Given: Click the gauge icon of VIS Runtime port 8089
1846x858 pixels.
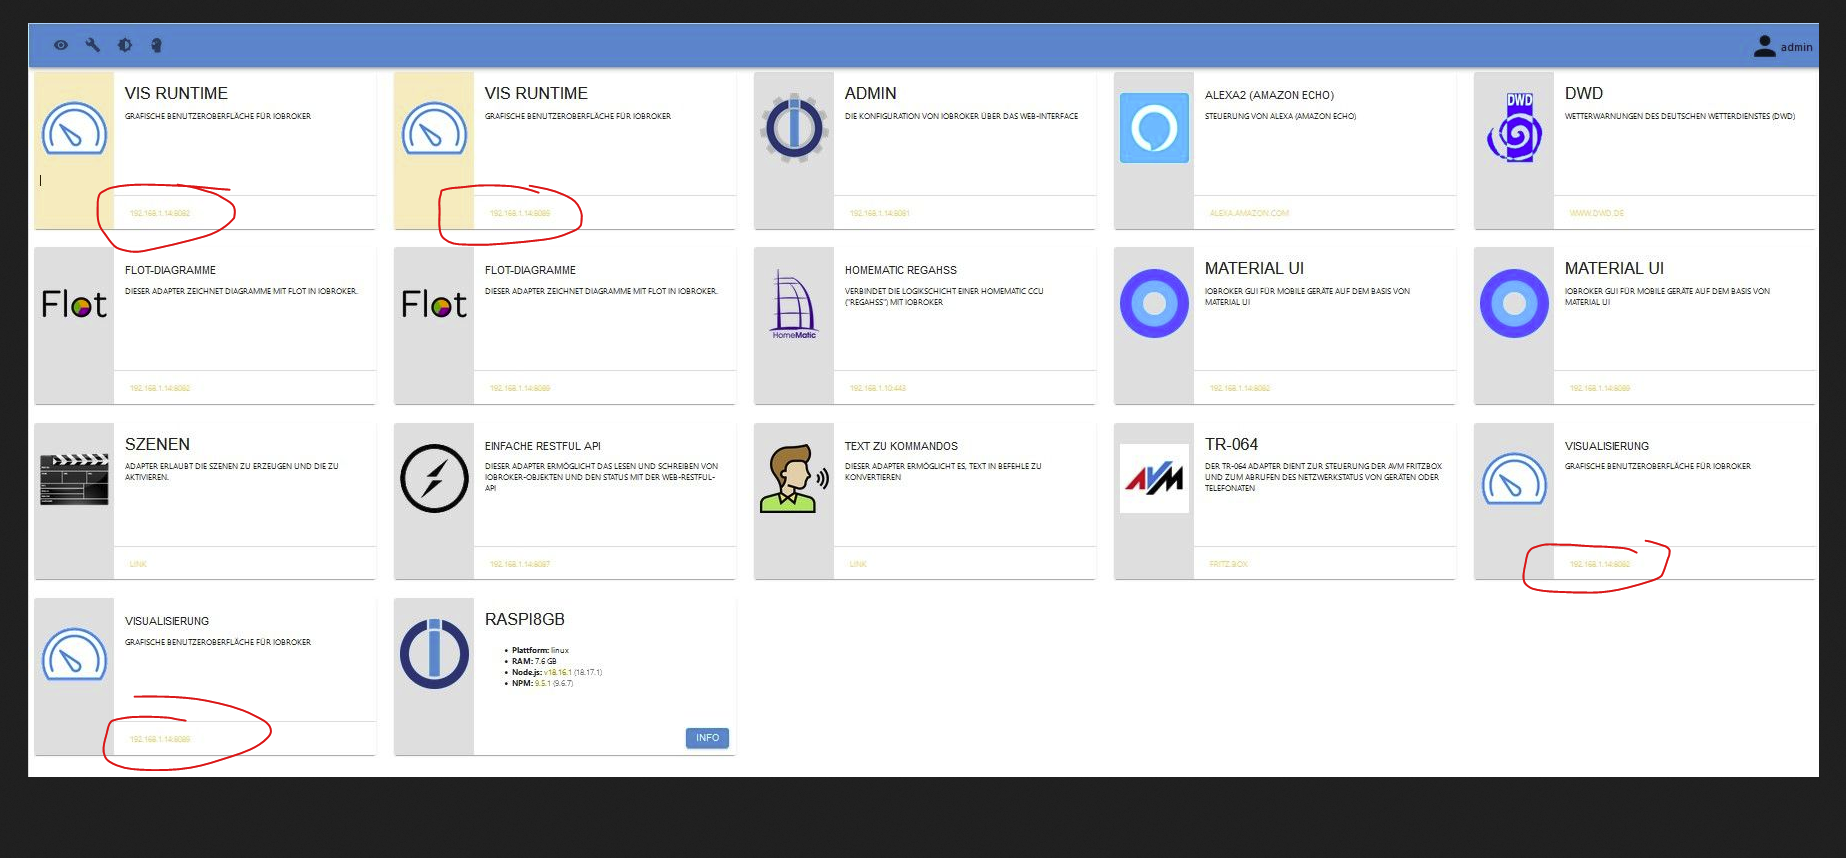Looking at the screenshot, I should (434, 129).
